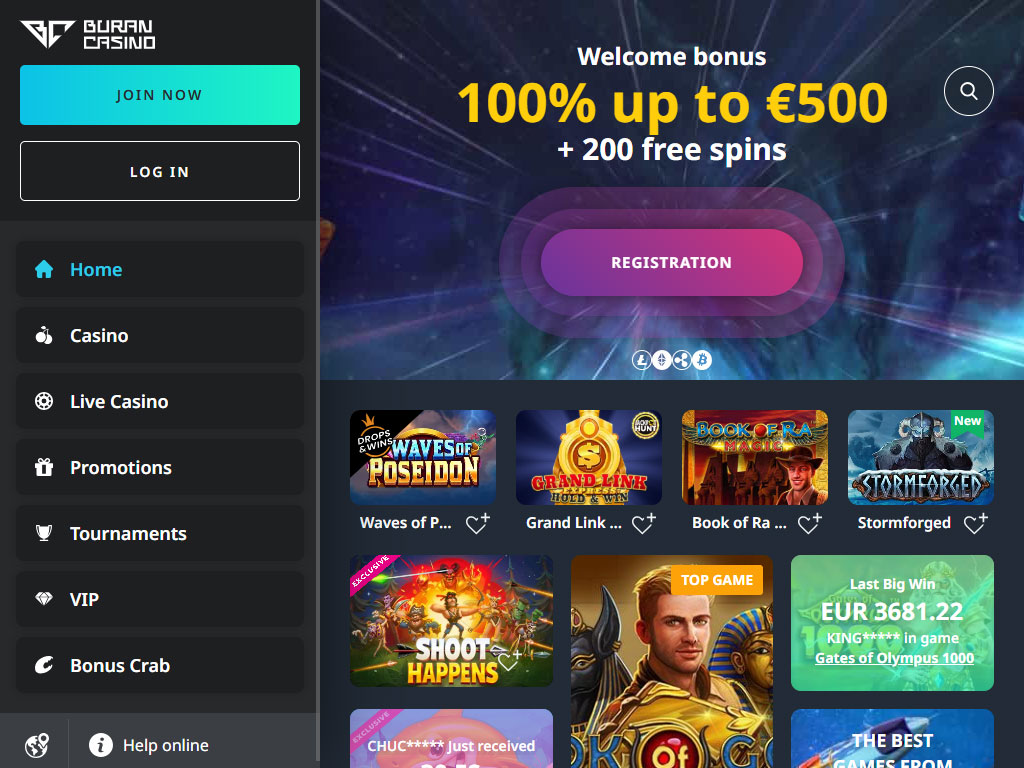Open Gates of Olympus 1000 link
The width and height of the screenshot is (1024, 768).
click(x=894, y=658)
